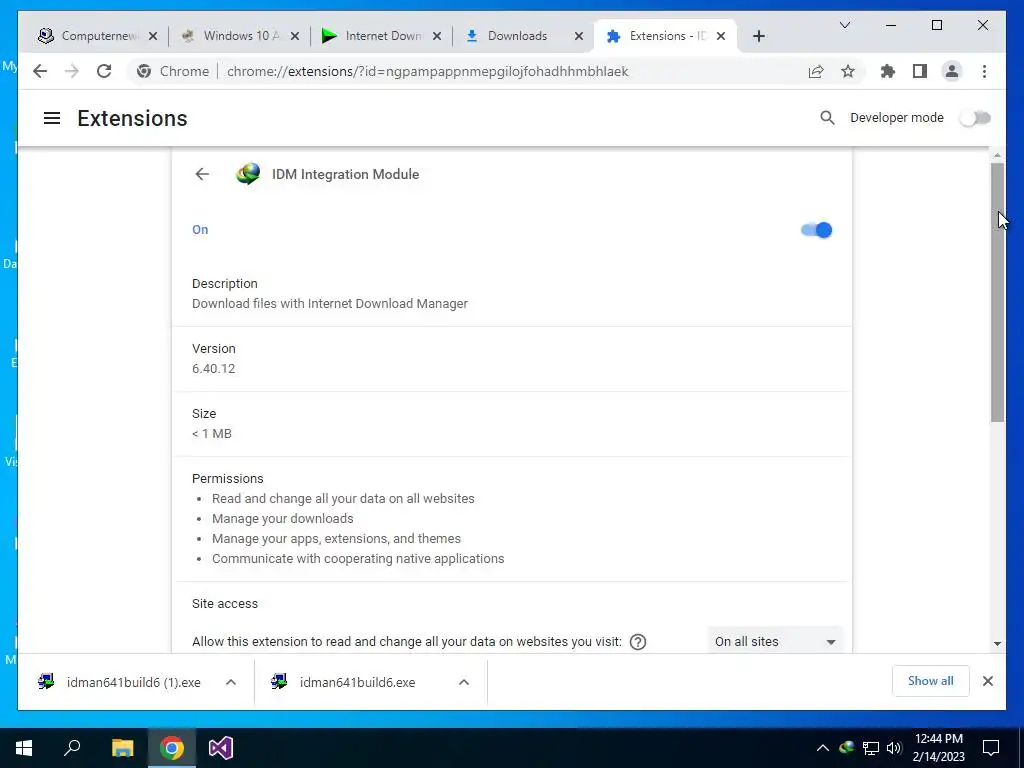Click the IDM Integration Module logo
The height and width of the screenshot is (768, 1024).
coord(248,174)
